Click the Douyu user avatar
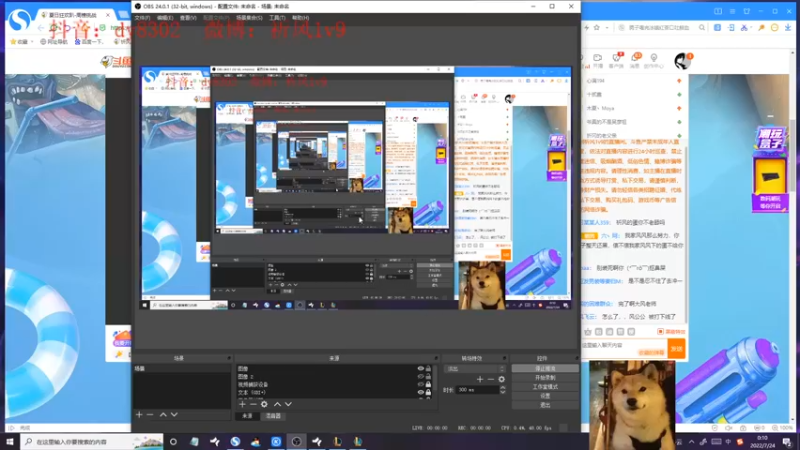800x450 pixels. [x=682, y=61]
